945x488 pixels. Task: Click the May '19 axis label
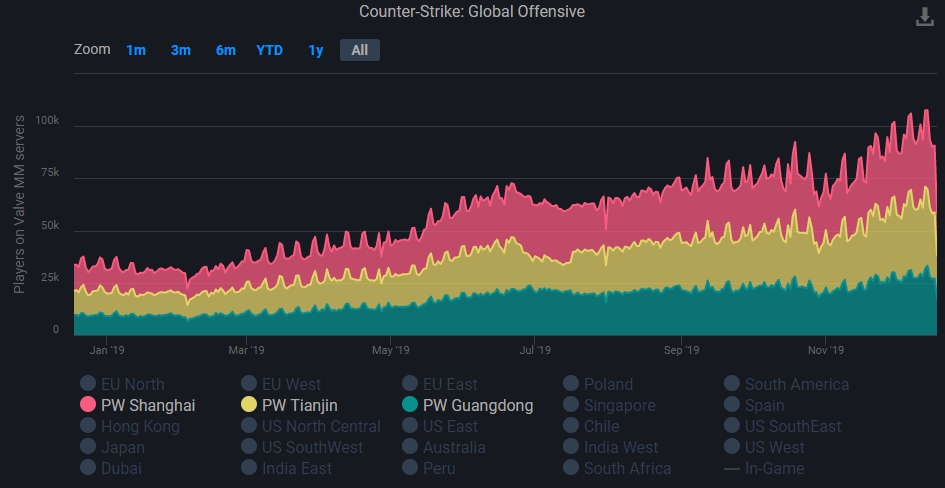(x=391, y=350)
